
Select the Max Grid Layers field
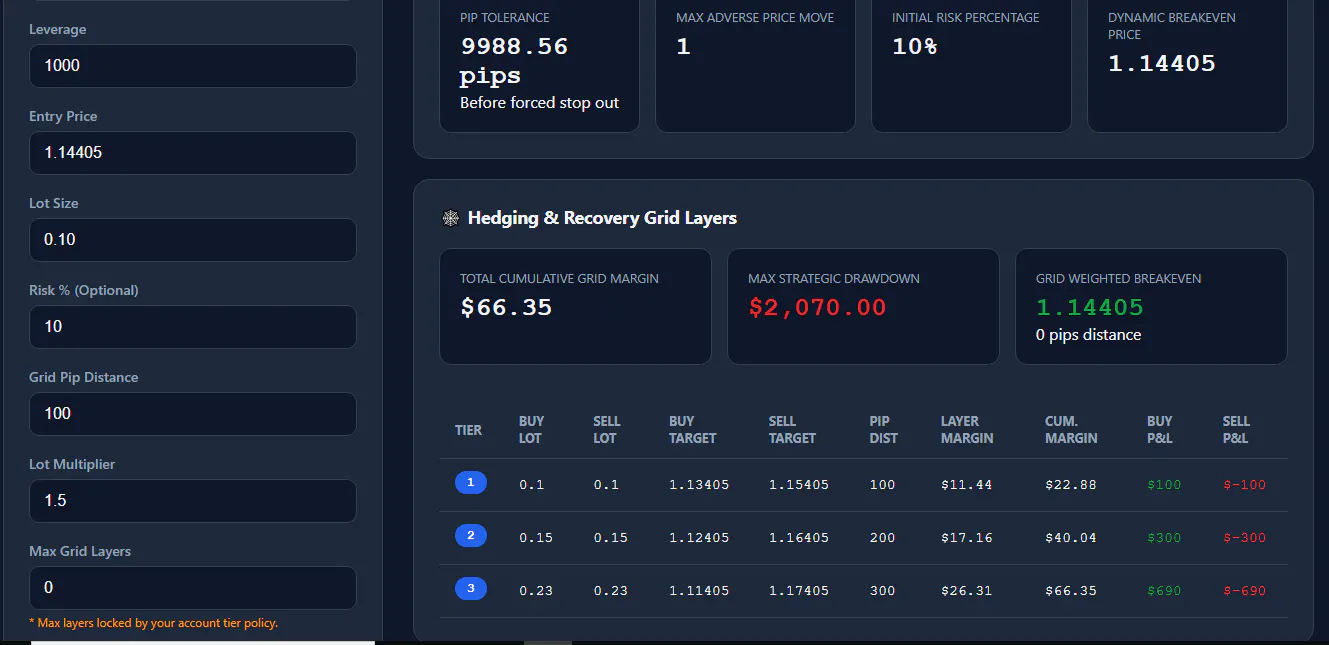click(193, 588)
